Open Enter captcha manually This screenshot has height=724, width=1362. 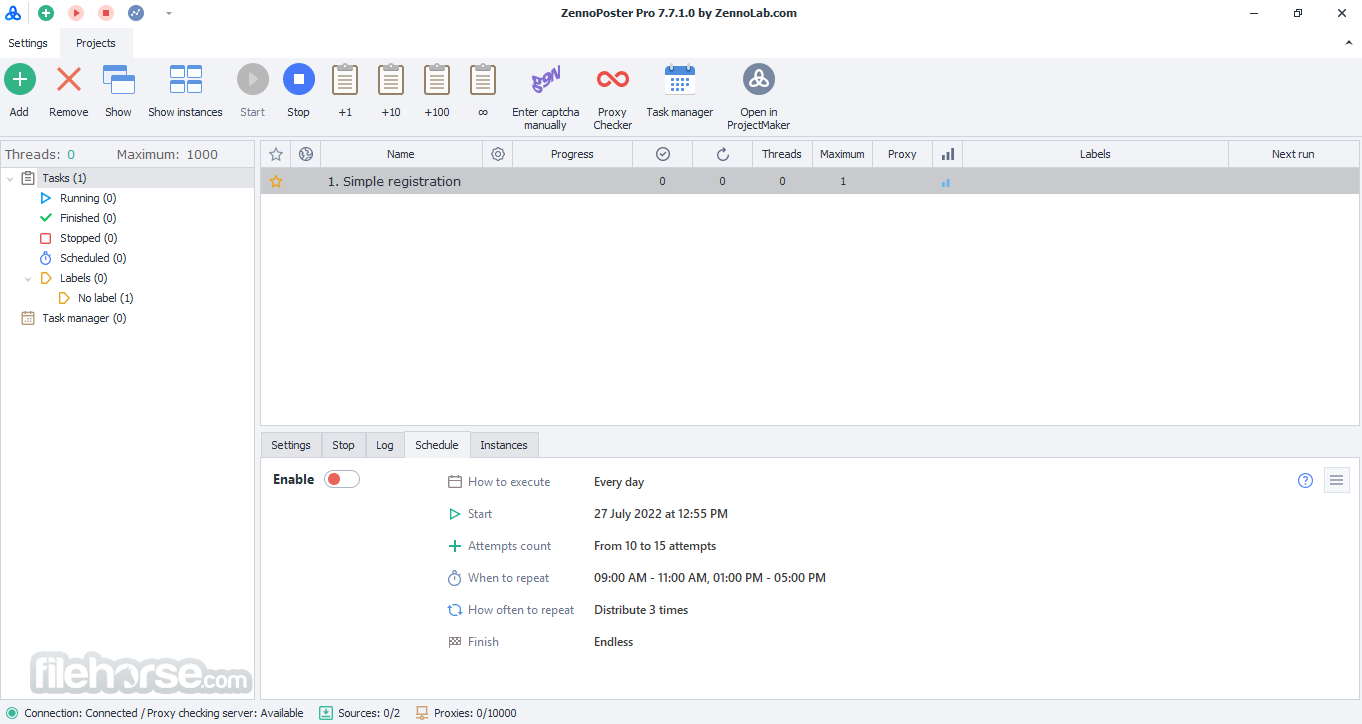[546, 97]
